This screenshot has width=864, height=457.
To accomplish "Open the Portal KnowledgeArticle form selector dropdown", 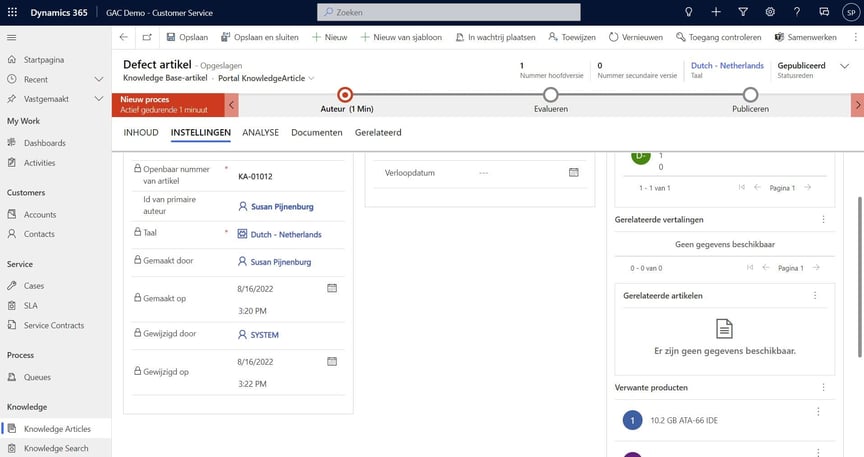I will pos(311,78).
